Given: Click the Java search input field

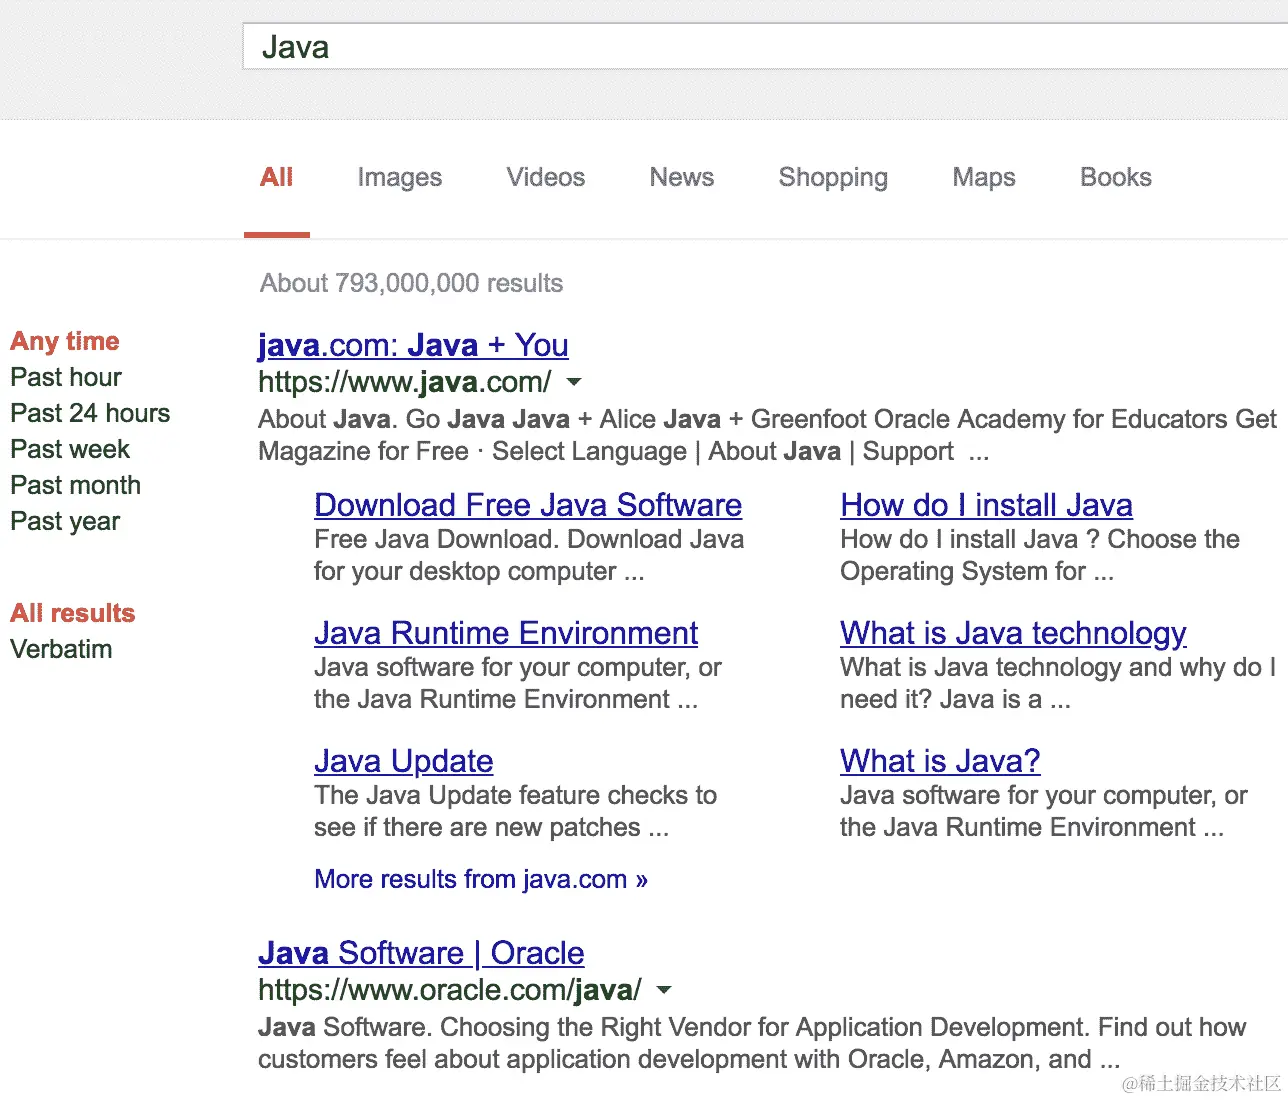Looking at the screenshot, I should point(765,47).
